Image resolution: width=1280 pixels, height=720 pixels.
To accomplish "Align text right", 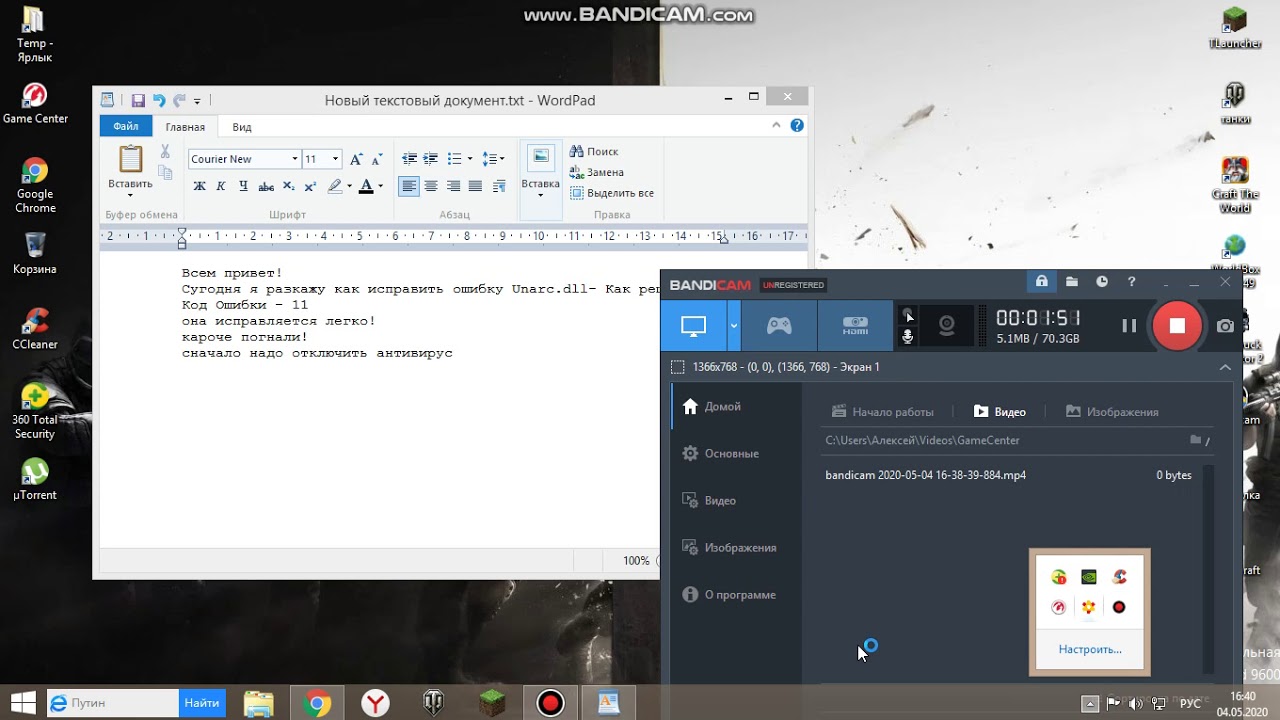I will [x=453, y=186].
